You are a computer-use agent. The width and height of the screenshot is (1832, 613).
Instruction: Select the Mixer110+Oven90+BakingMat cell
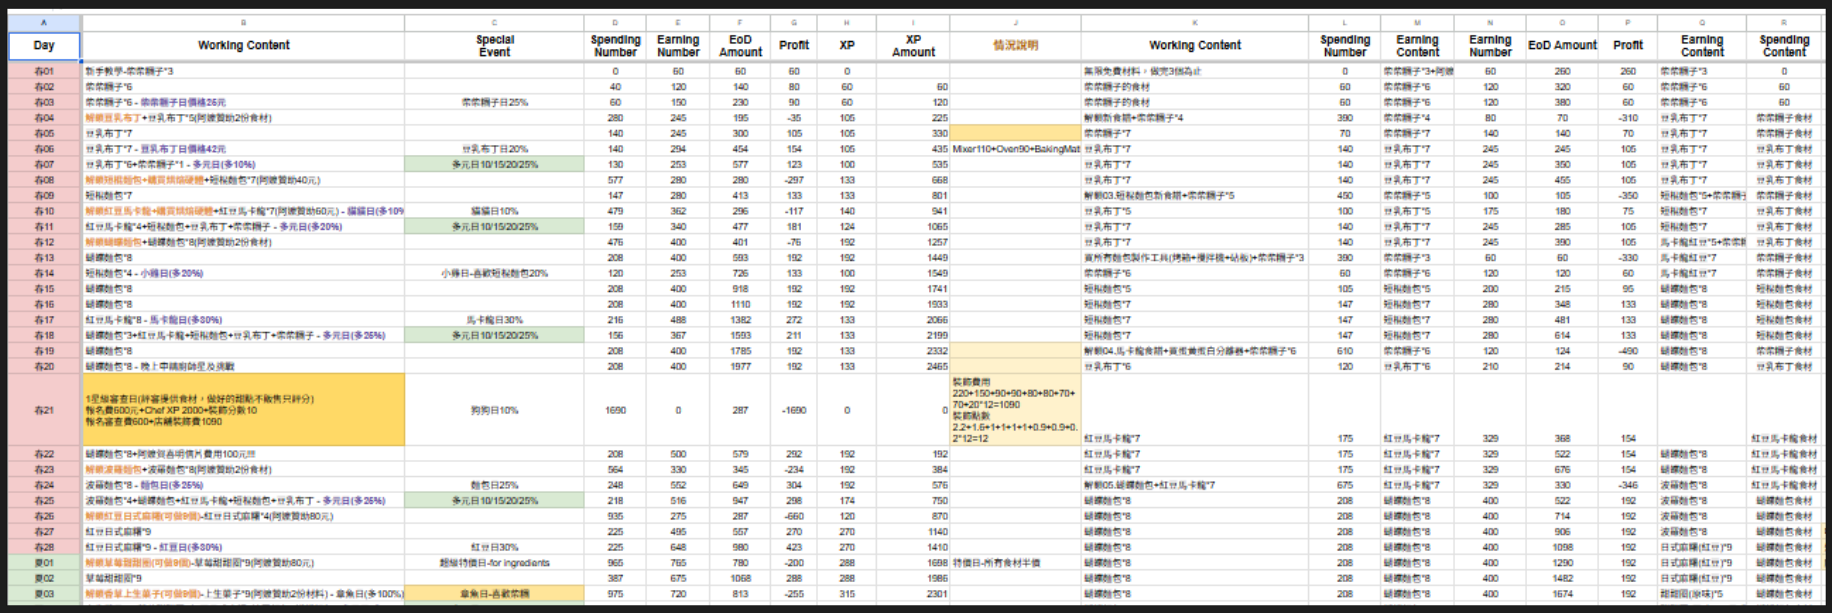pyautogui.click(x=1015, y=149)
